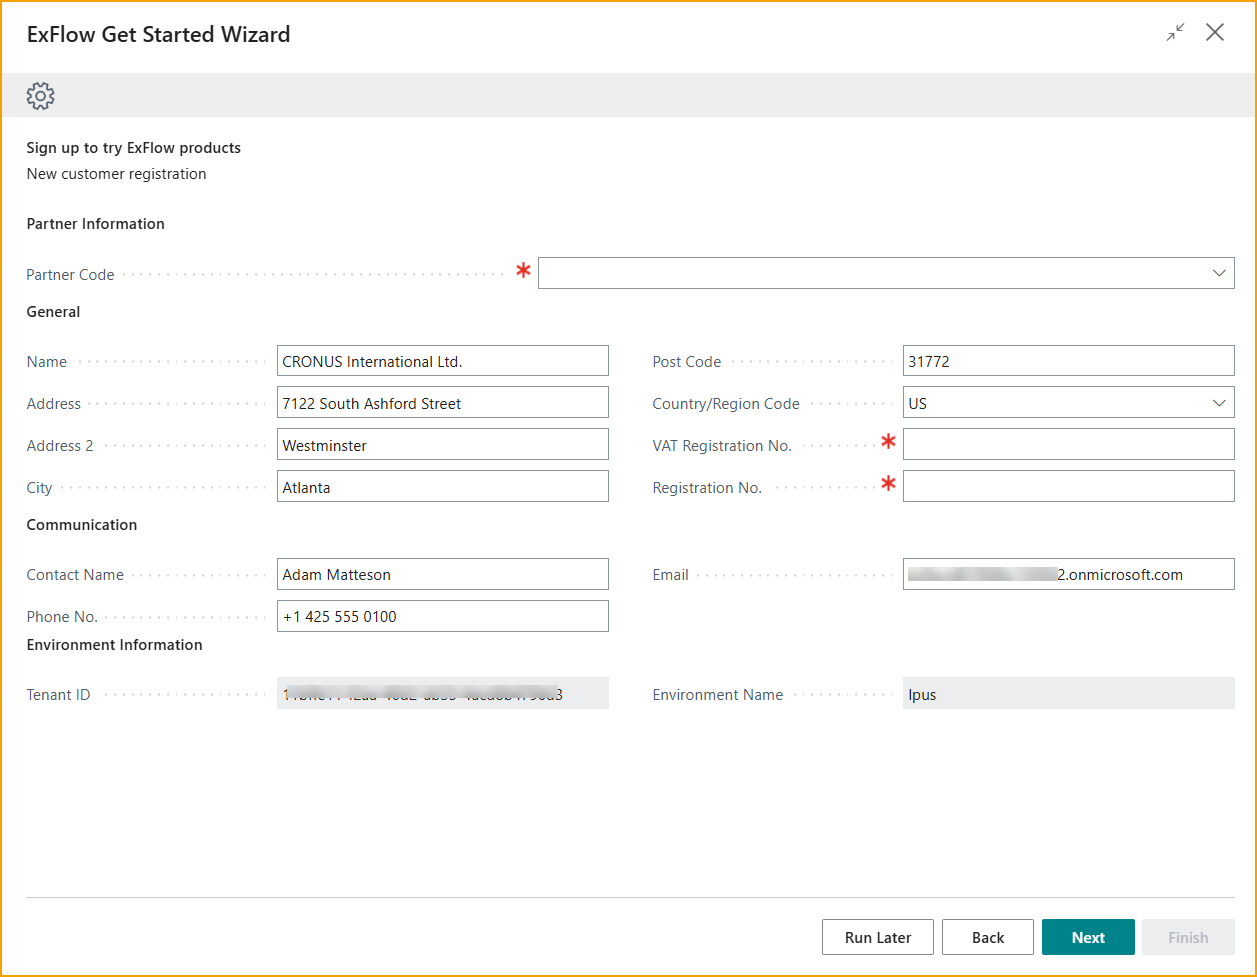Click the City label
Screen dimensions: 1257x977
coord(40,488)
